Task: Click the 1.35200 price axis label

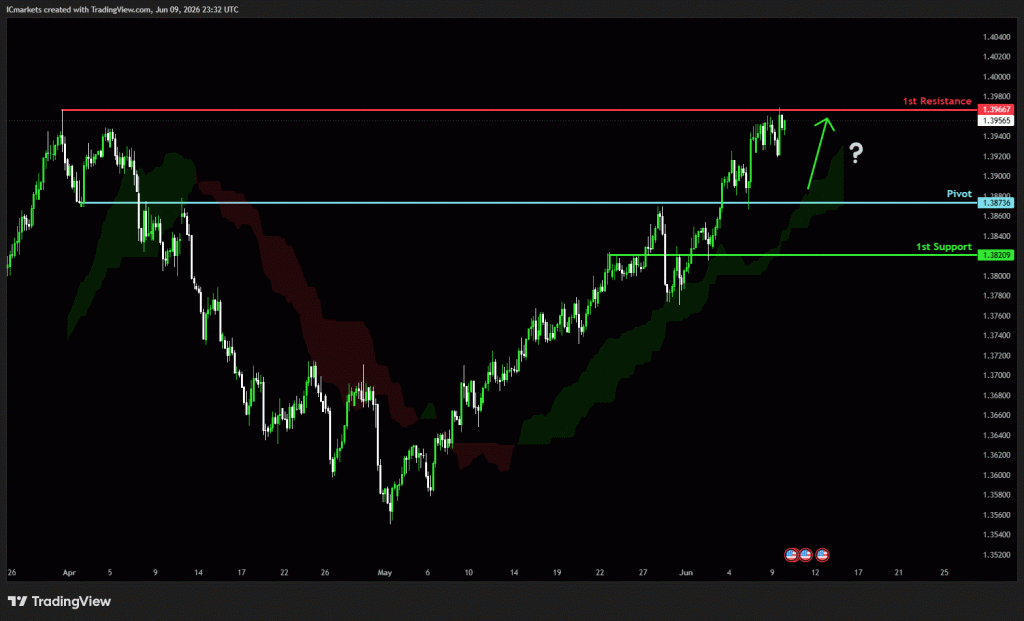Action: (x=997, y=555)
